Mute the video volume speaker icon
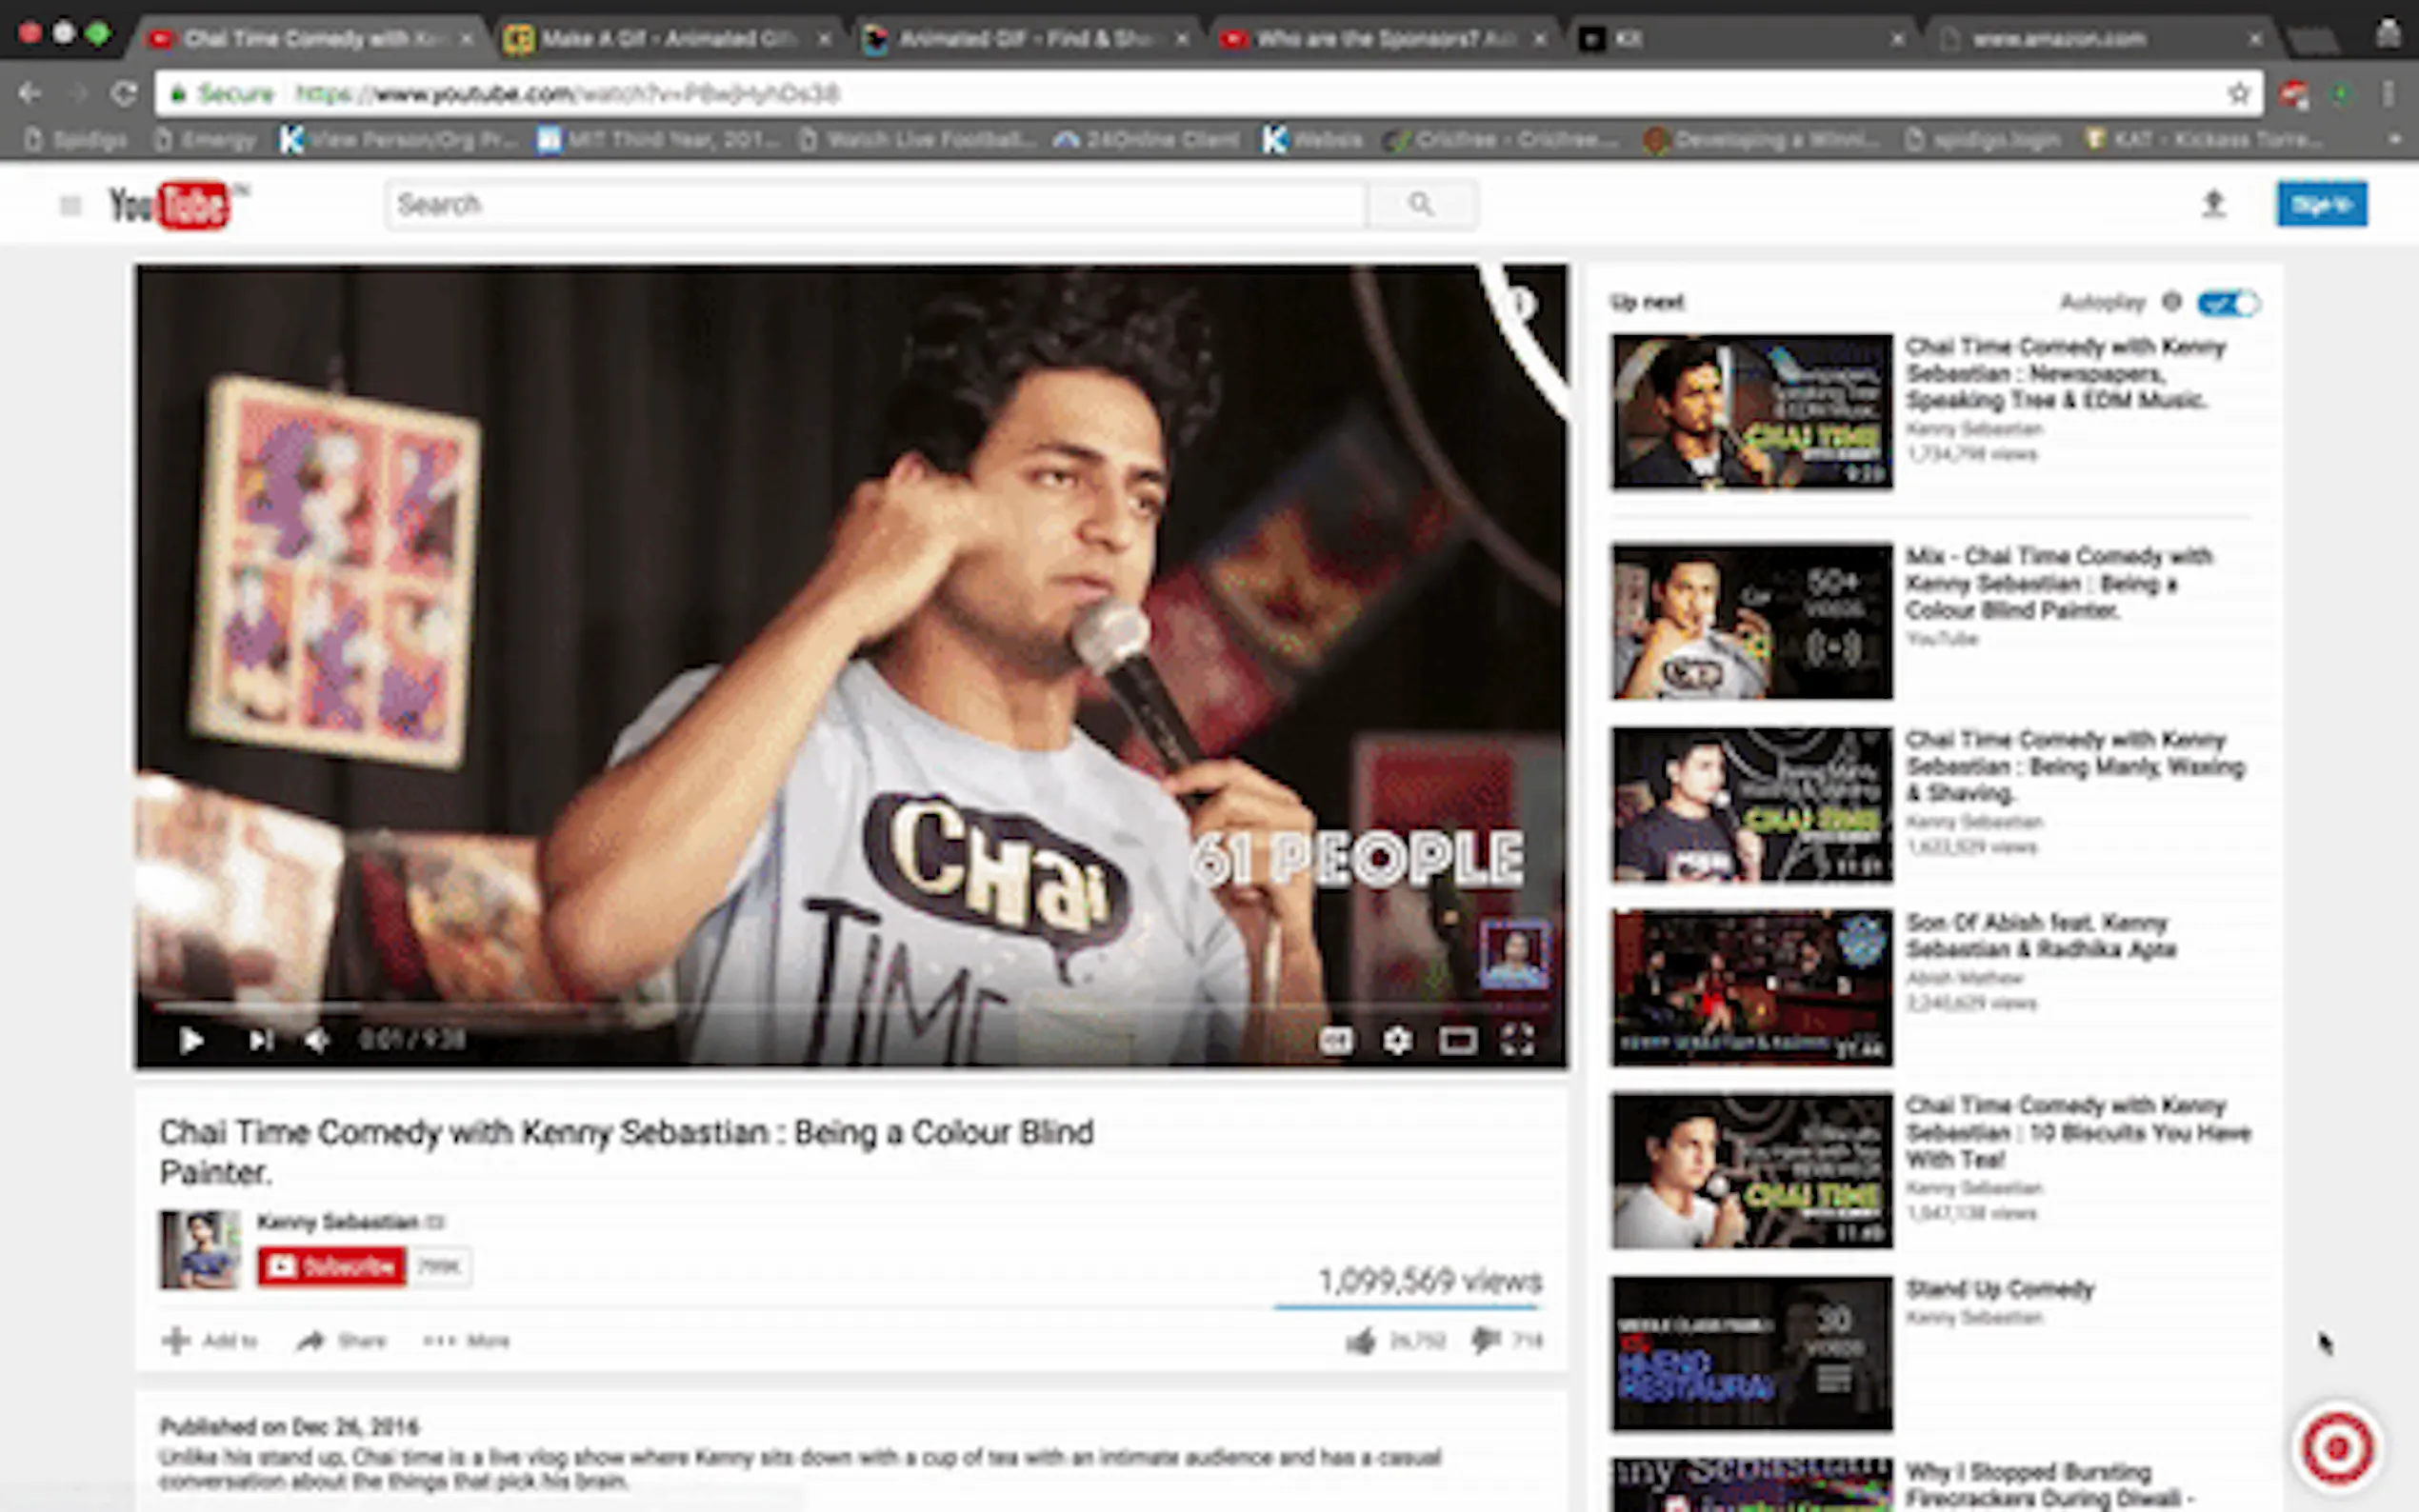The height and width of the screenshot is (1512, 2419). (317, 1041)
